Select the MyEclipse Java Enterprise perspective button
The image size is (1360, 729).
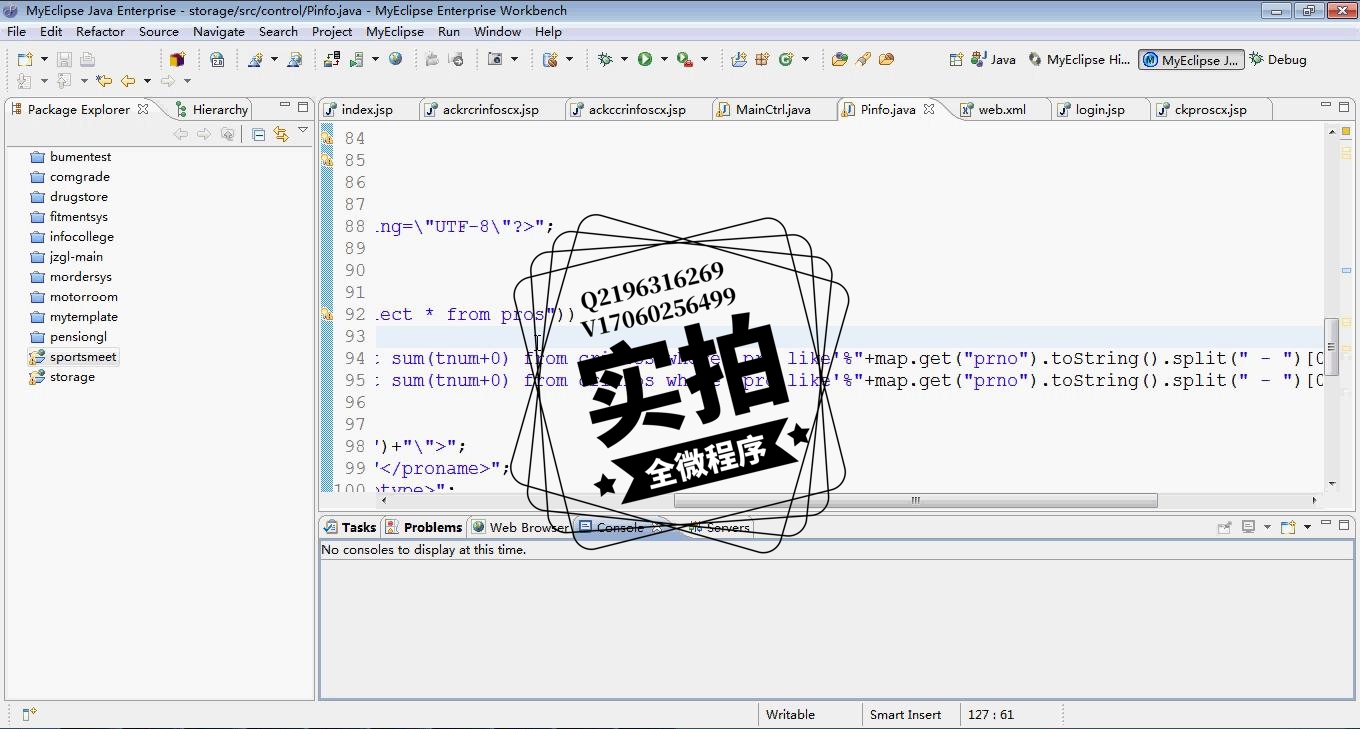click(1191, 60)
